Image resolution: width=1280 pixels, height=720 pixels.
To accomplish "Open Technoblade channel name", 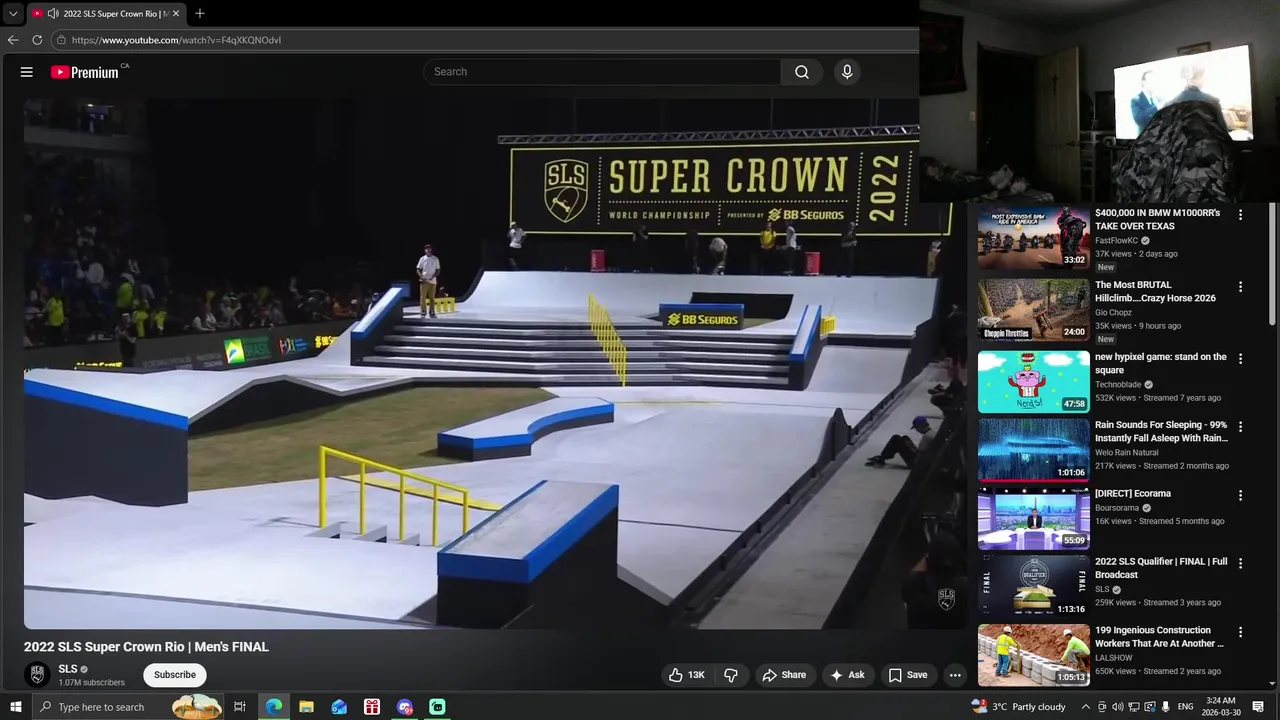I will tap(1119, 384).
